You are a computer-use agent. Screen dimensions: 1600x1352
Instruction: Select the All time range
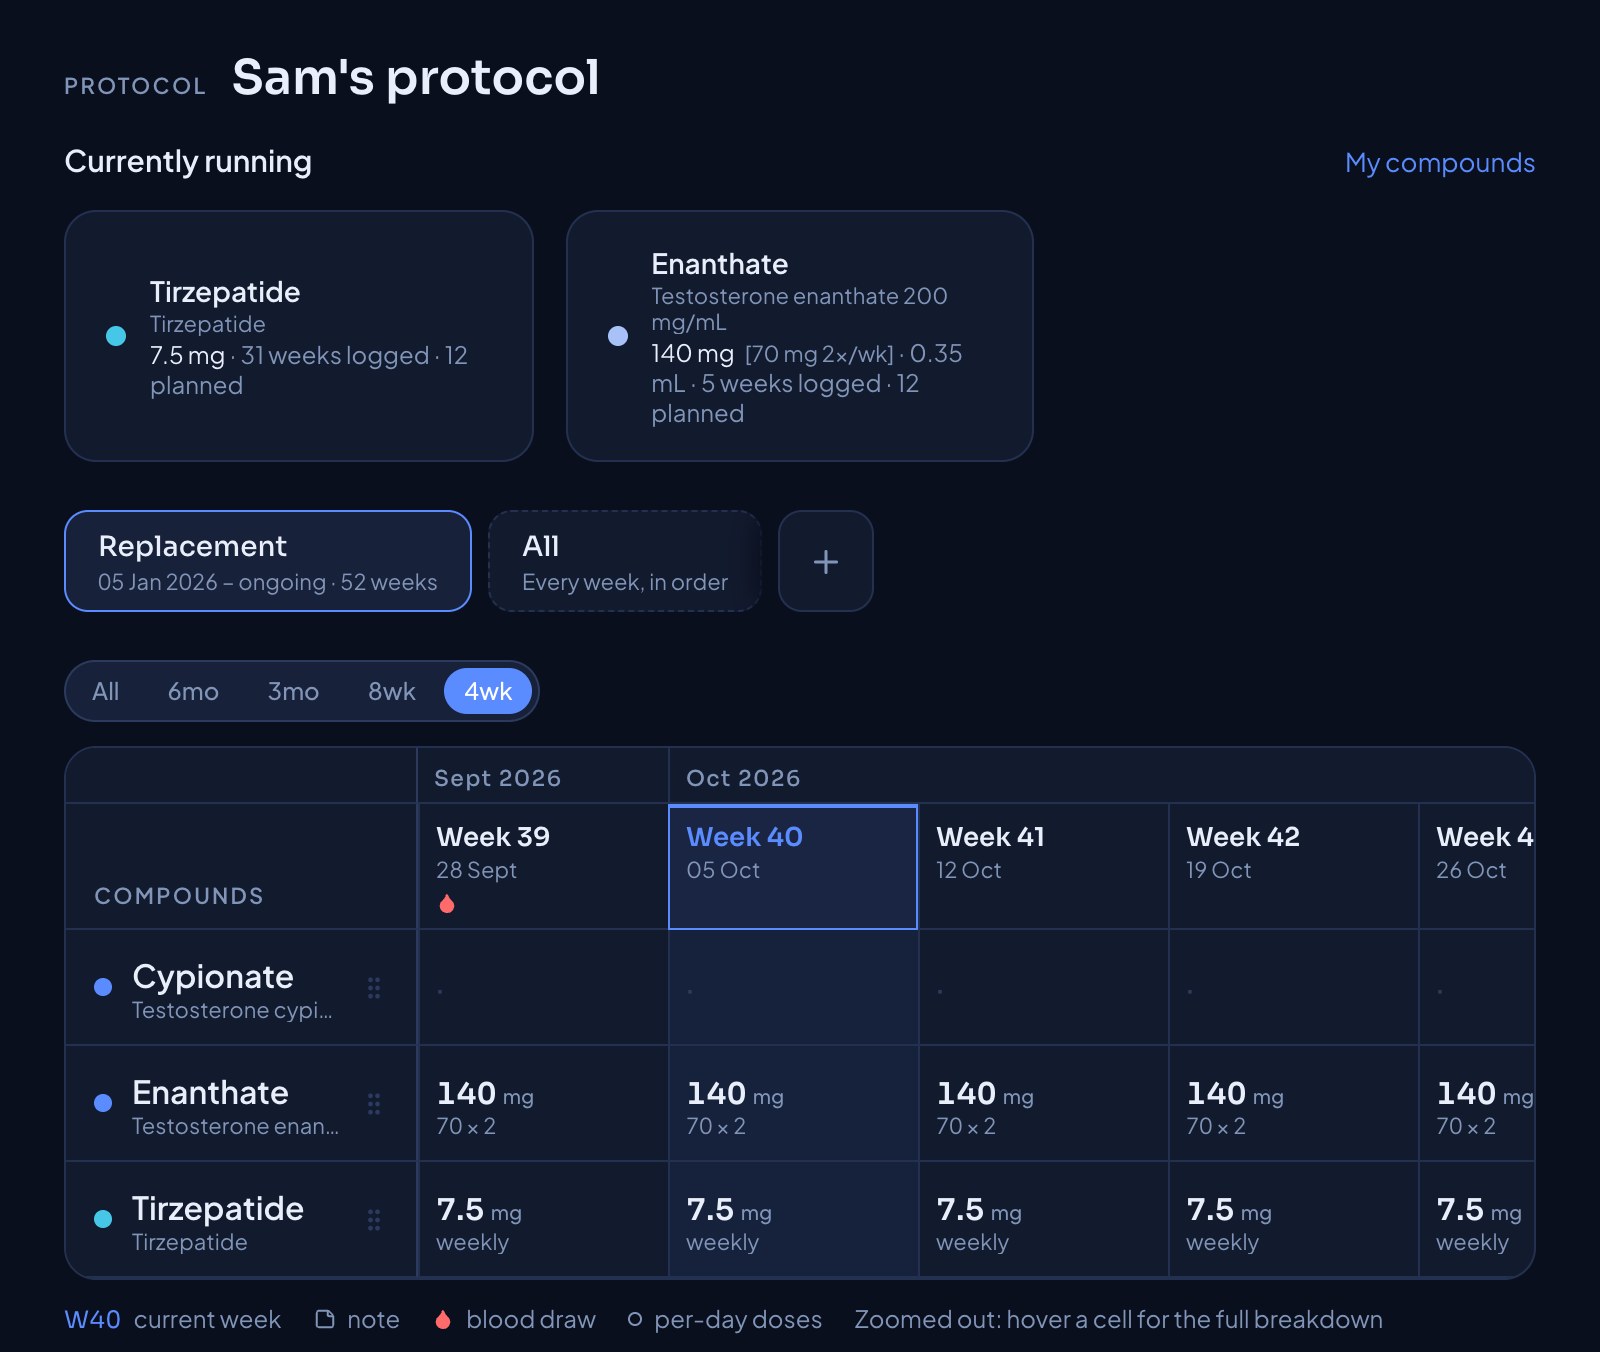pos(105,691)
